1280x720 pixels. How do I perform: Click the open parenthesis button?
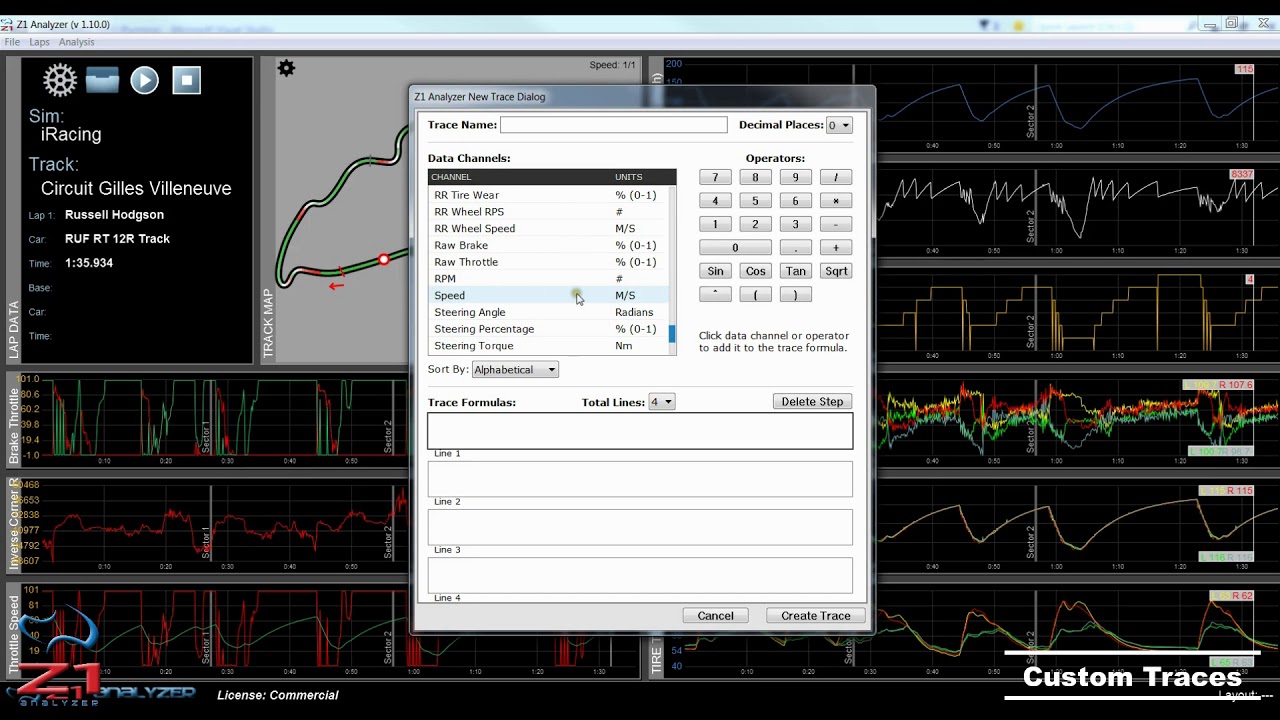point(755,294)
